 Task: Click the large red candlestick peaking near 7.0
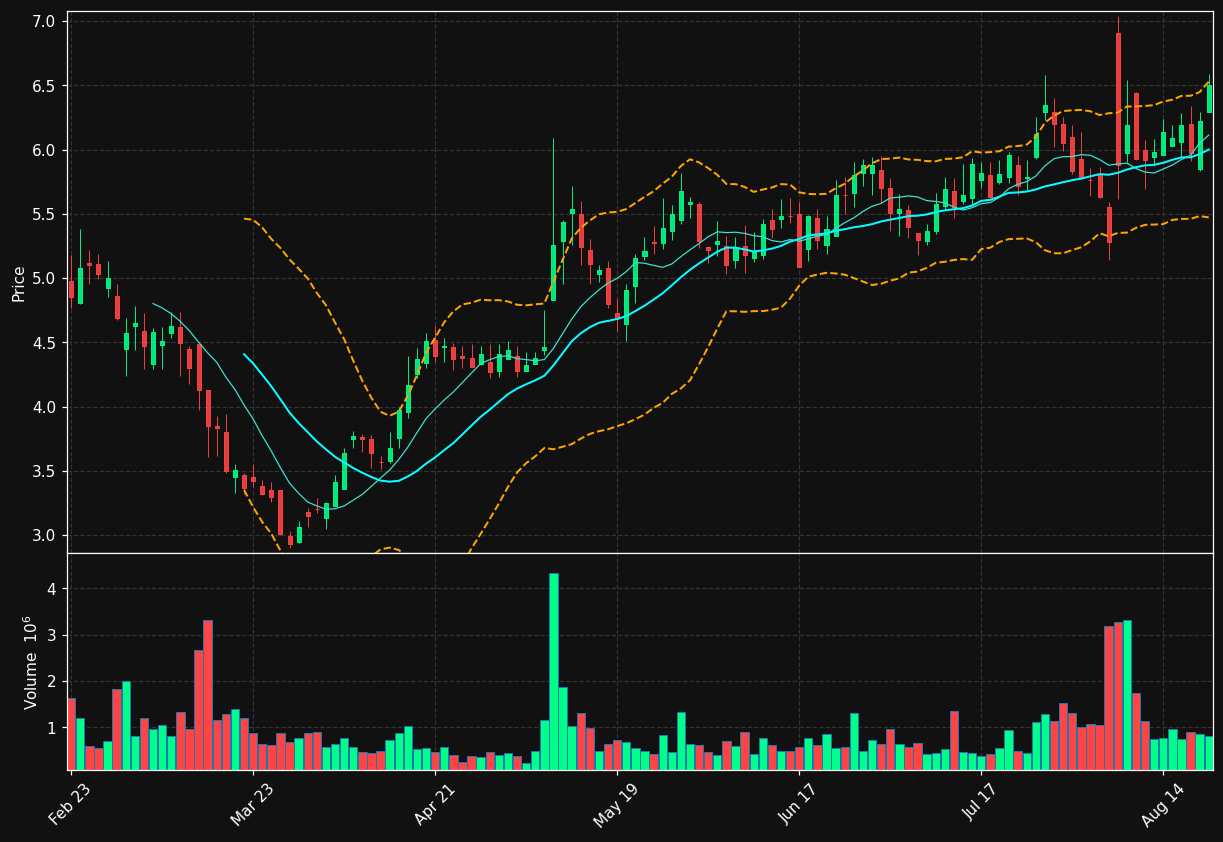[x=1118, y=98]
